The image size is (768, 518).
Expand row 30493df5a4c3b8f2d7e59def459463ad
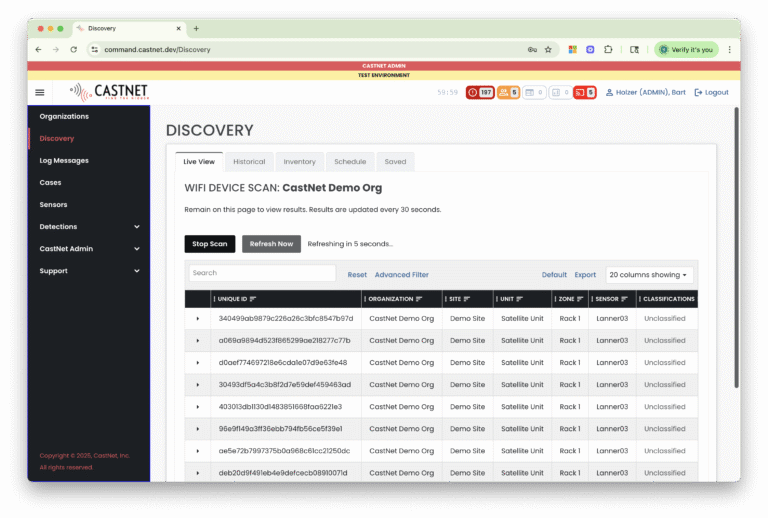(197, 385)
